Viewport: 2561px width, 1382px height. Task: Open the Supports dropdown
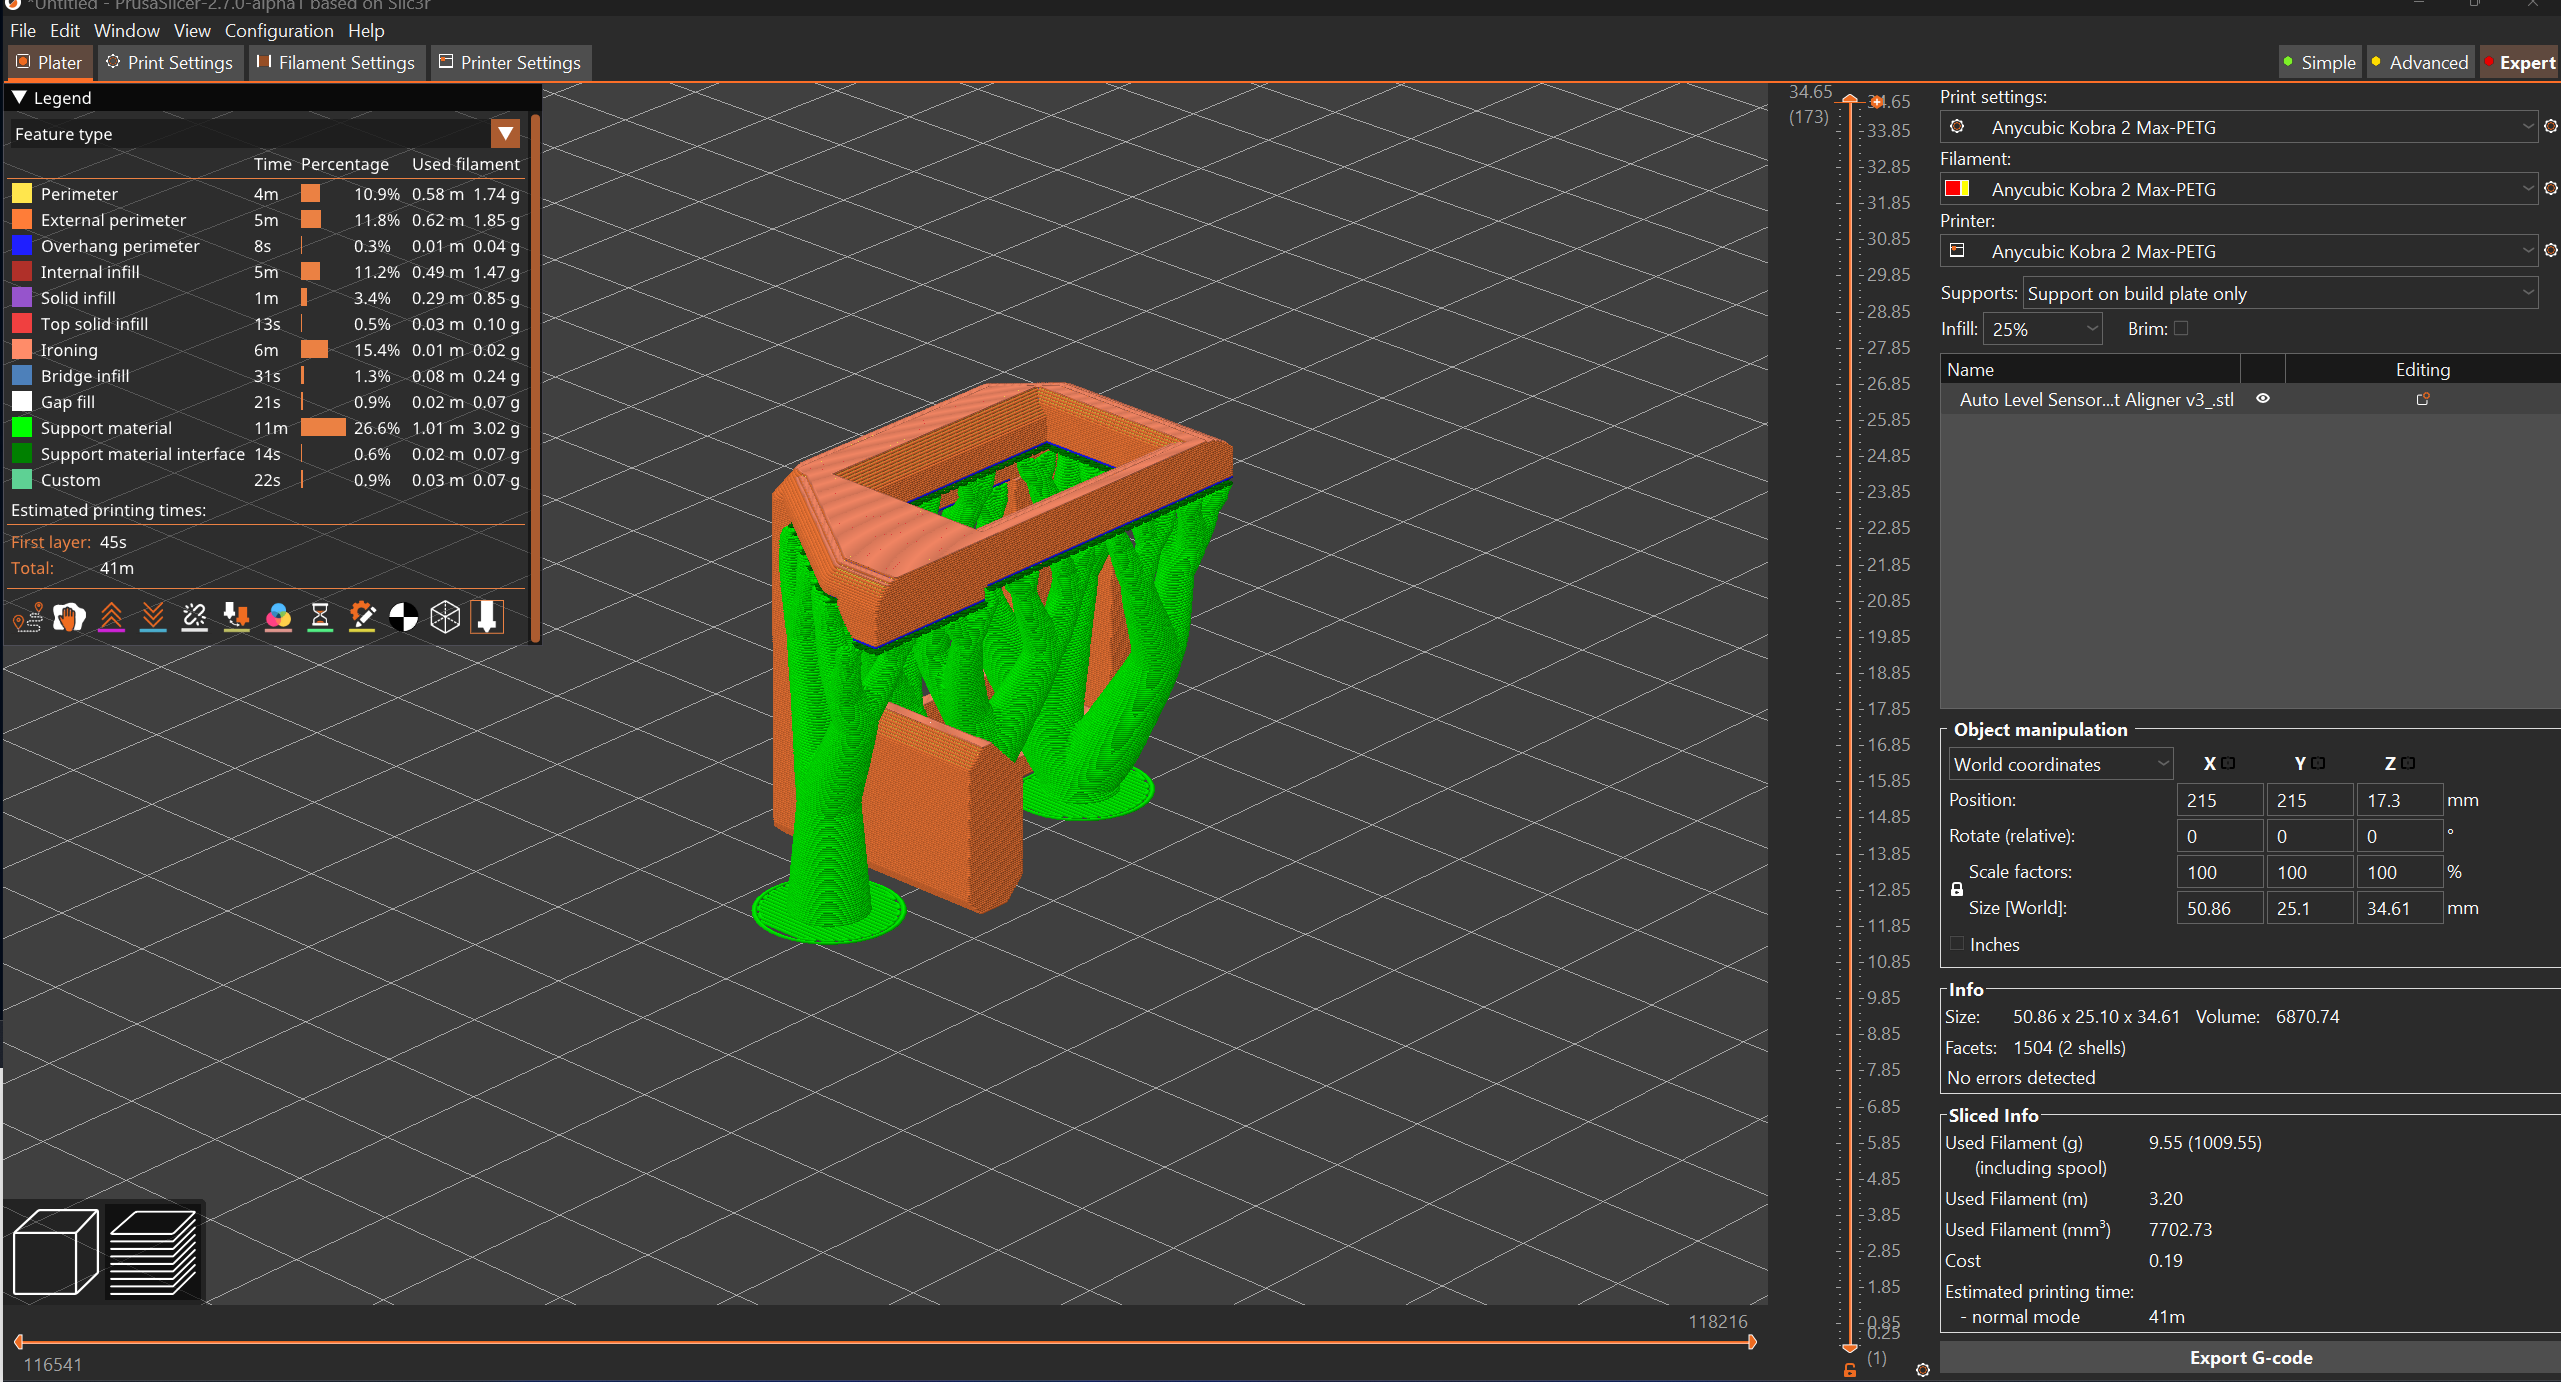point(2281,293)
